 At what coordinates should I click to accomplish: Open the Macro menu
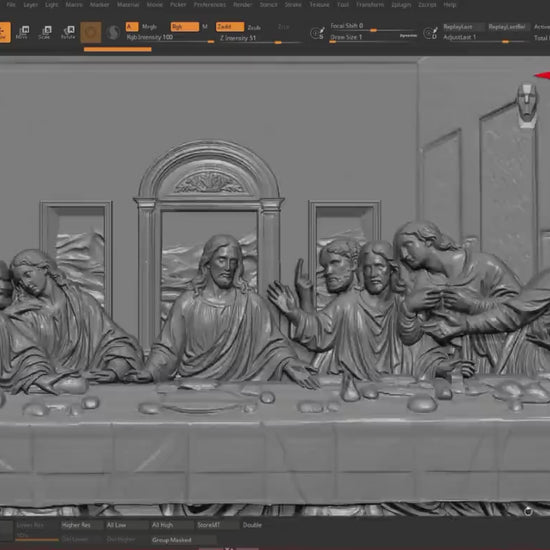pos(74,5)
